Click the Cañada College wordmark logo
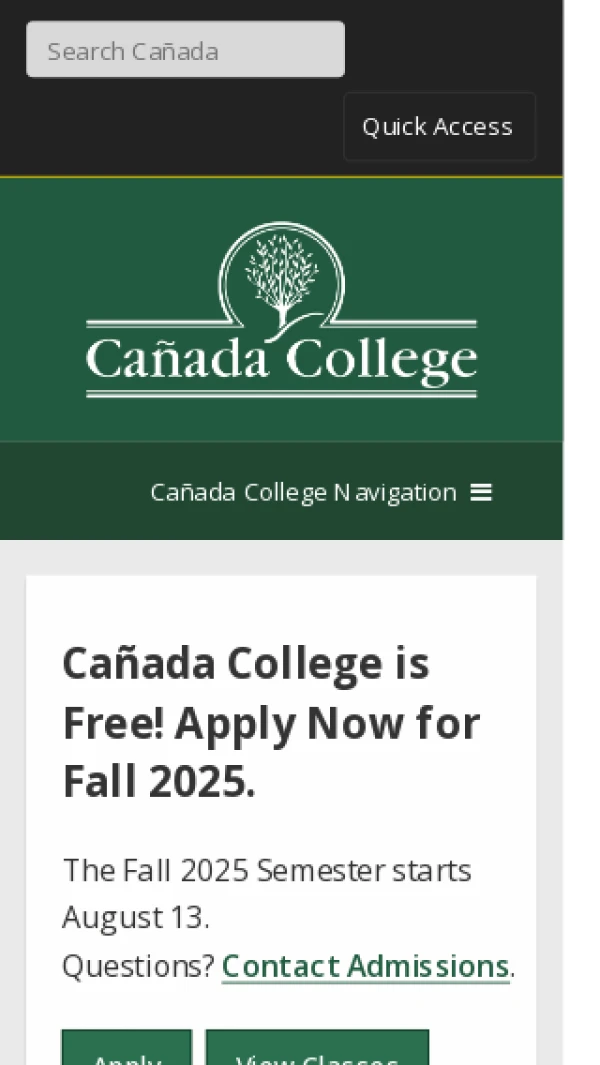The height and width of the screenshot is (1065, 600). pyautogui.click(x=281, y=309)
